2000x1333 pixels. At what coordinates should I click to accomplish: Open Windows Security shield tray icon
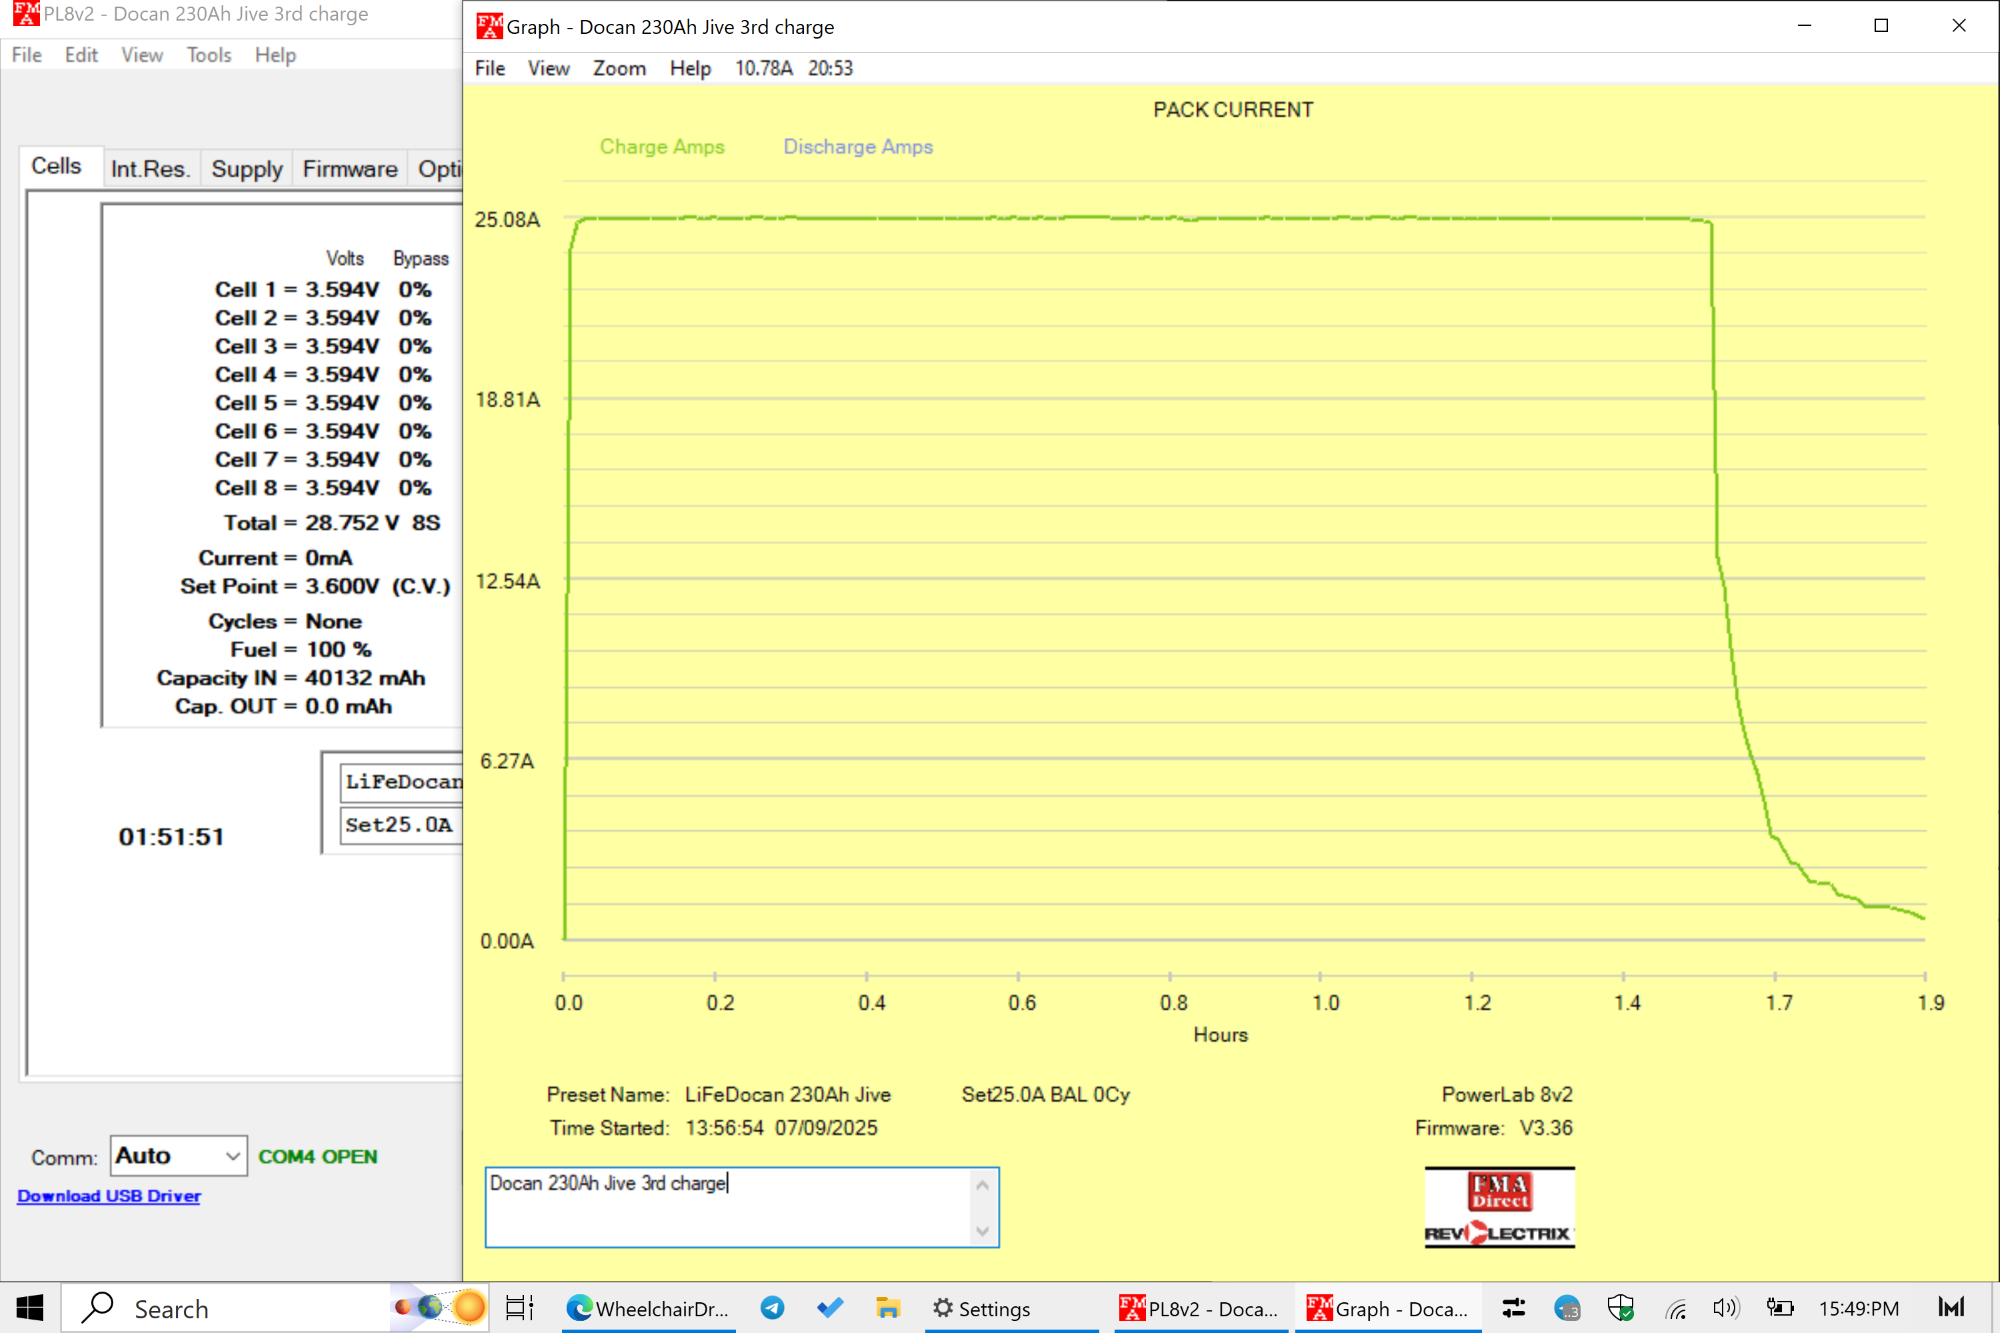[1620, 1308]
